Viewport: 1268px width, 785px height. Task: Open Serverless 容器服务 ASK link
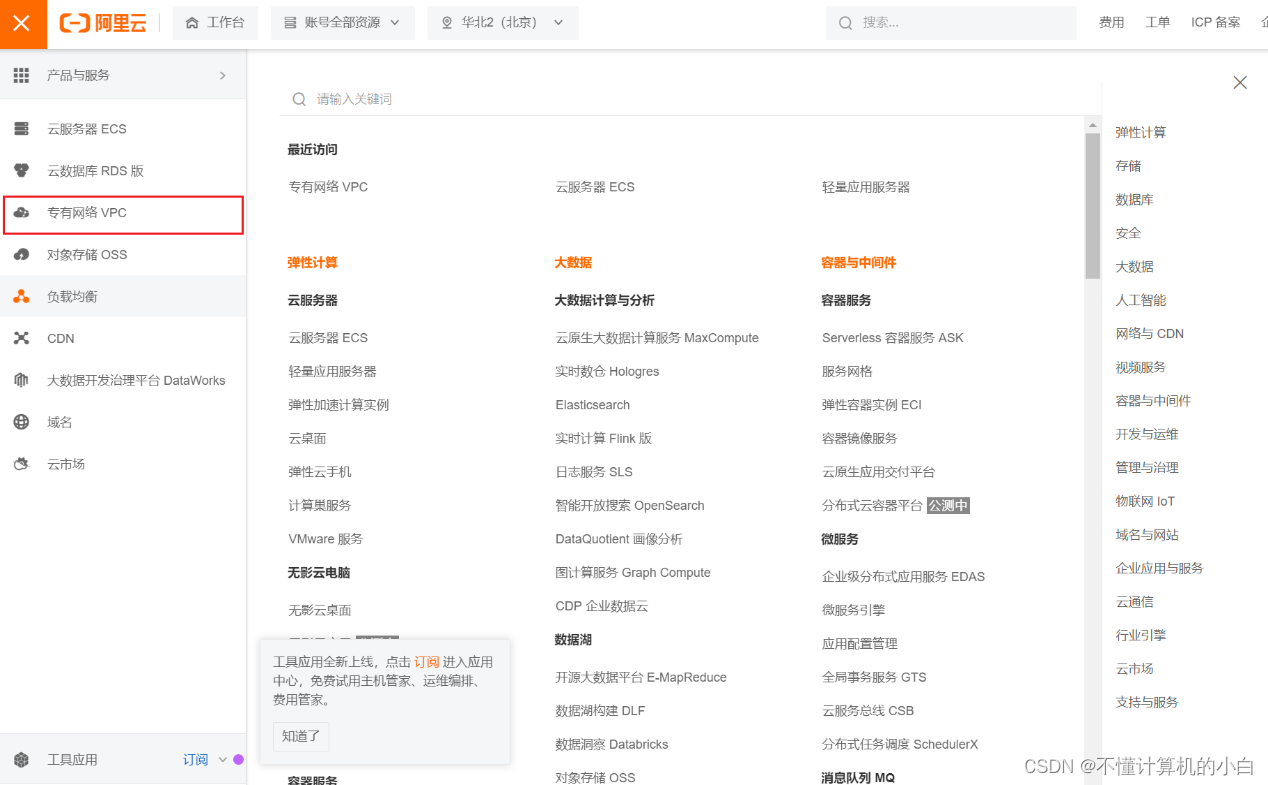893,338
